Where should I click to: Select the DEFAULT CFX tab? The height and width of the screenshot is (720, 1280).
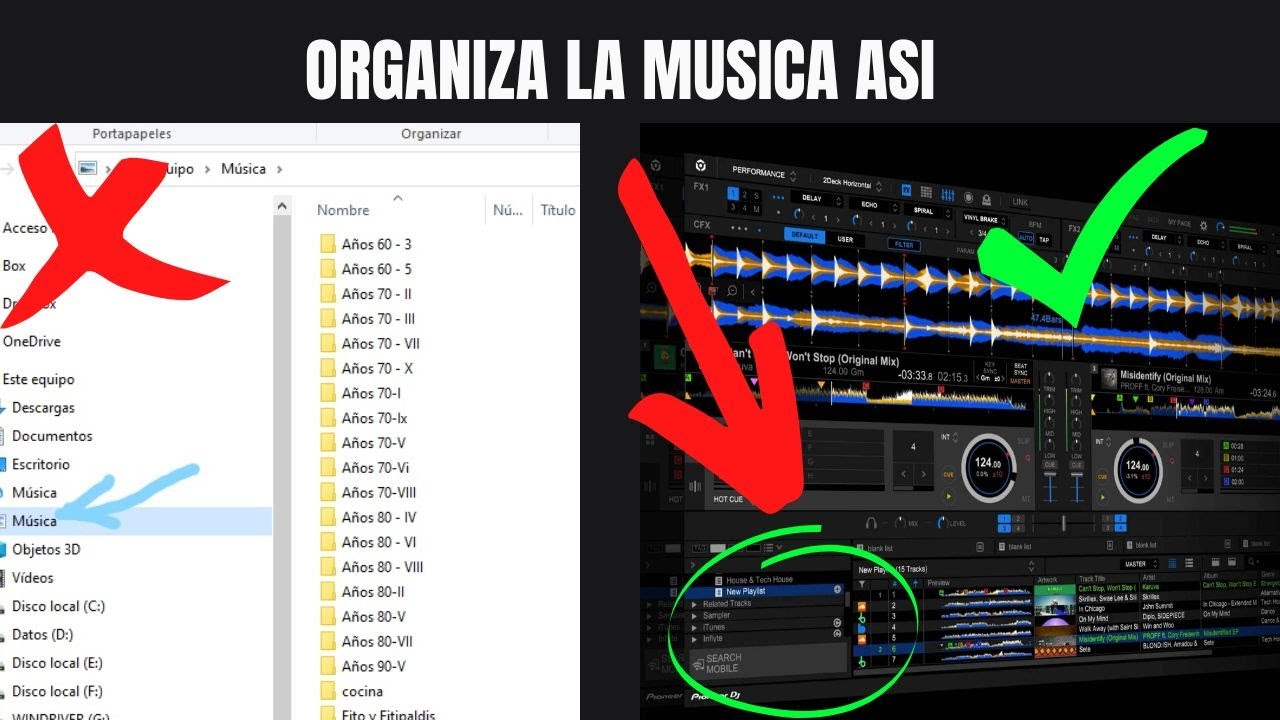[805, 236]
